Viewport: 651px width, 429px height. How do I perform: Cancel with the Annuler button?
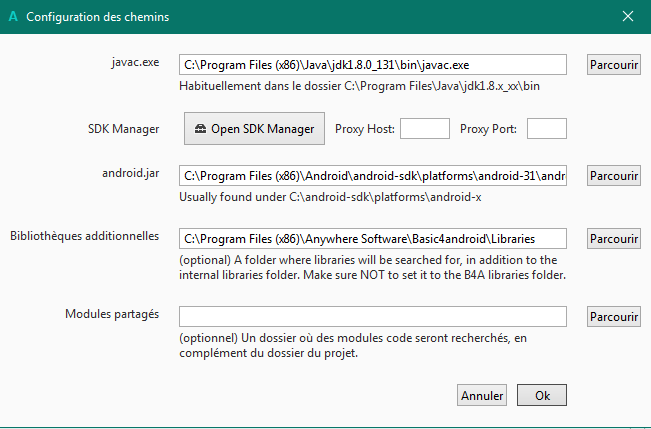(482, 395)
